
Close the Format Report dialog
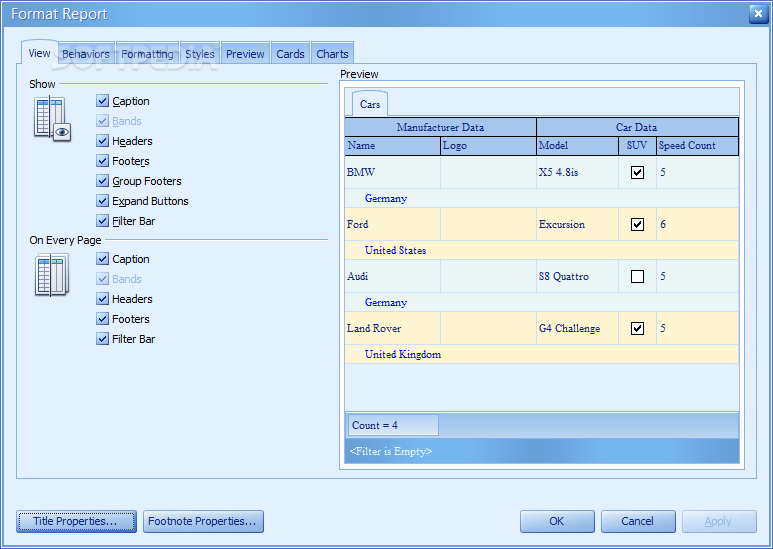click(x=758, y=14)
